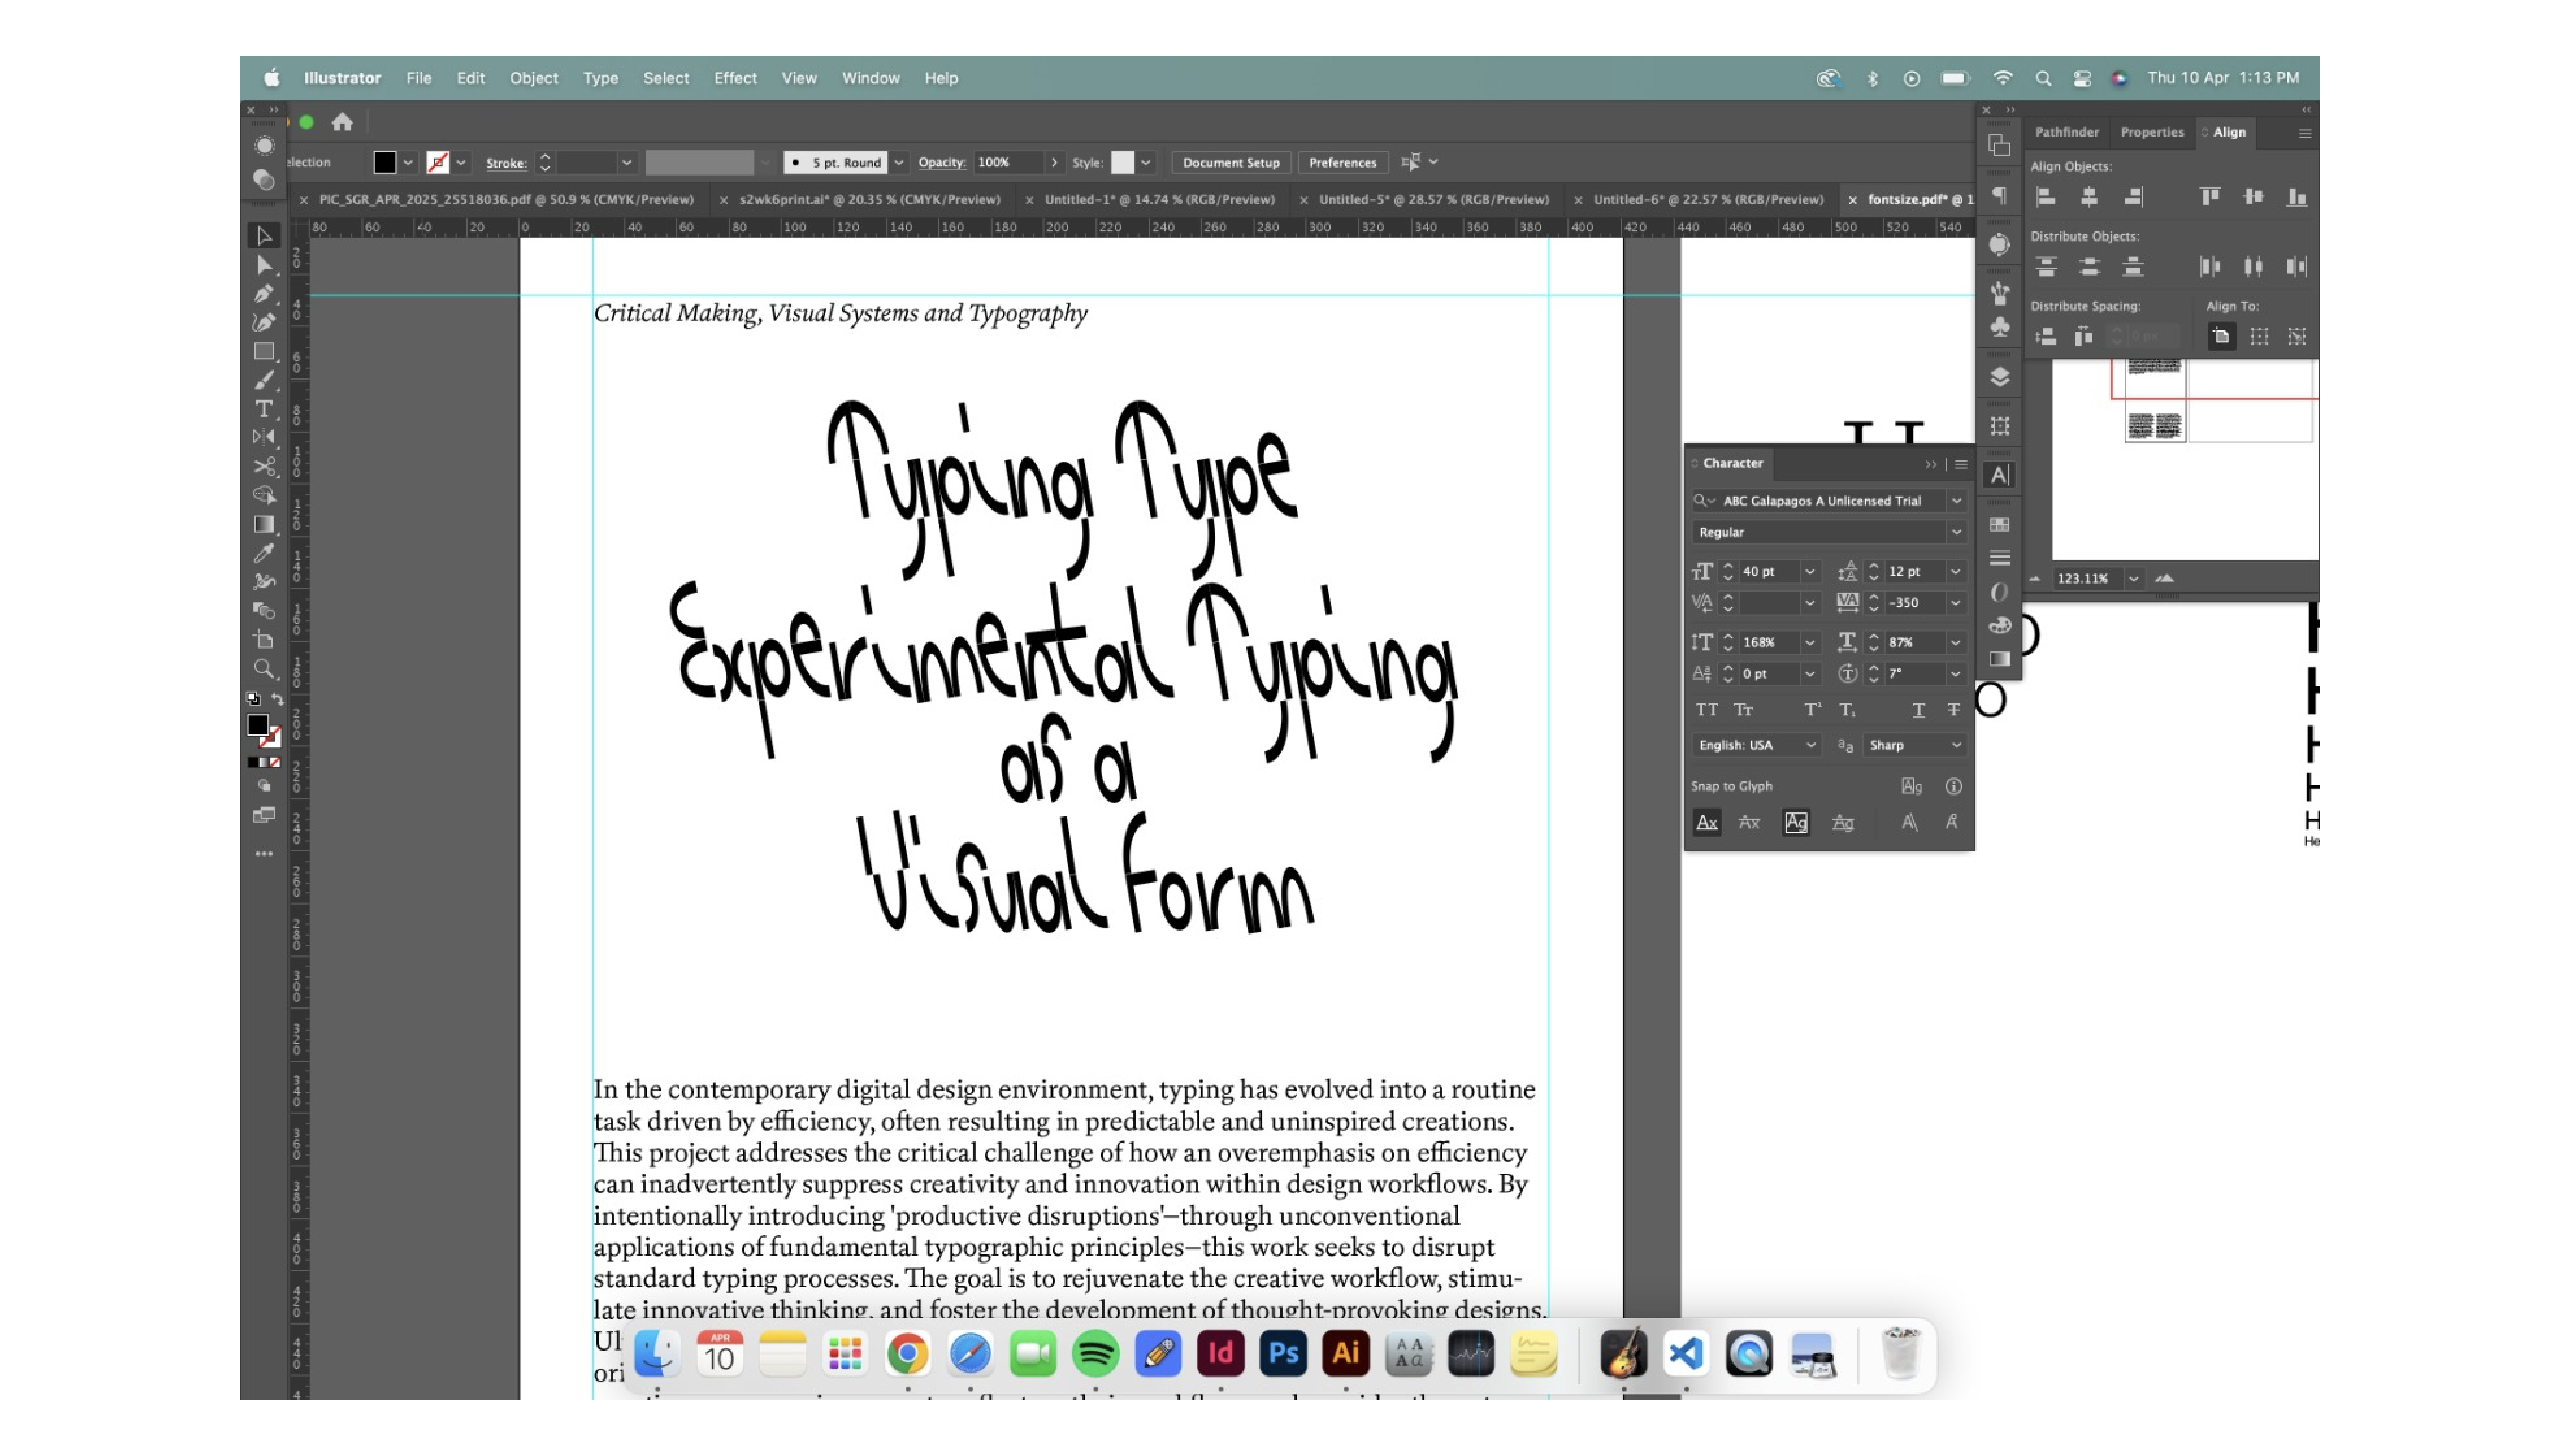Switch to Untitled-6 document tab

click(1708, 200)
